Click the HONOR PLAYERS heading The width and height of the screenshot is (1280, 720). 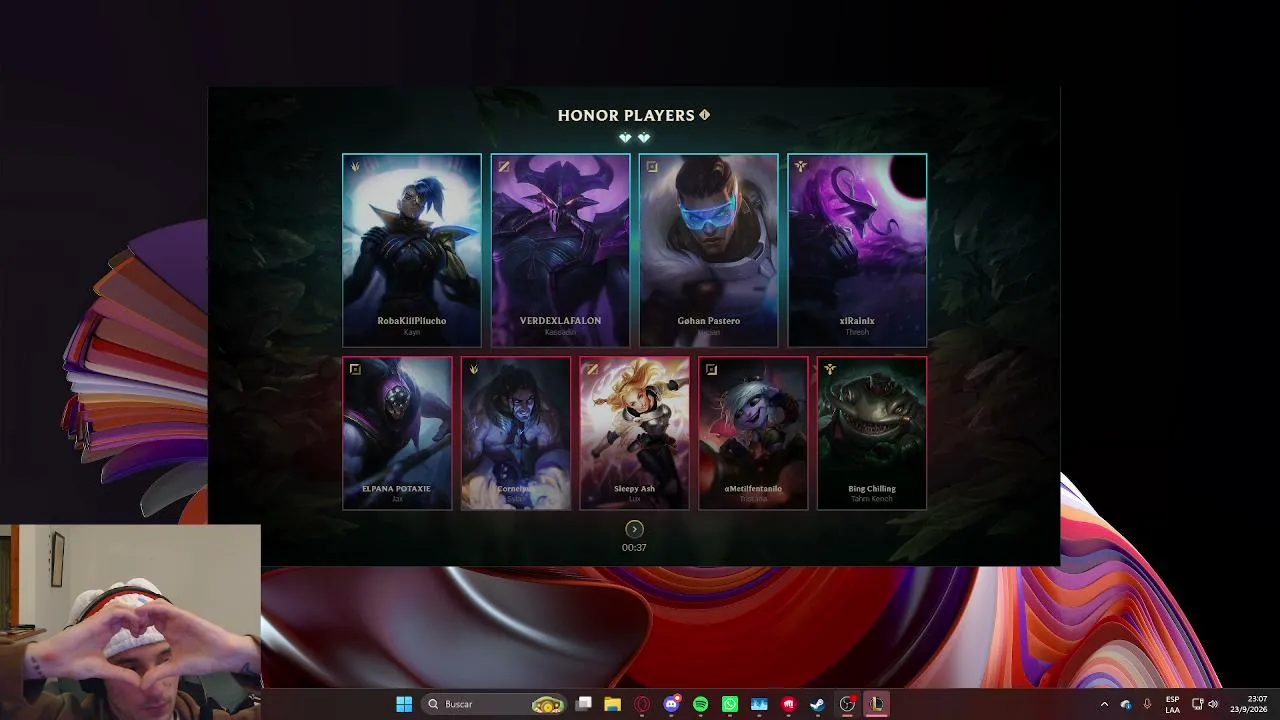[x=626, y=115]
